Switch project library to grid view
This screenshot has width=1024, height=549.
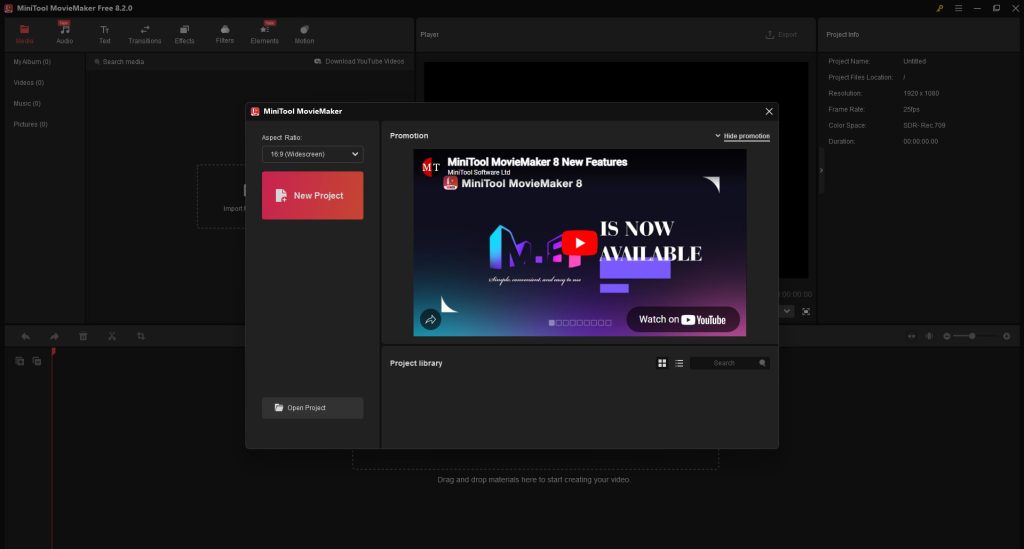click(x=662, y=363)
